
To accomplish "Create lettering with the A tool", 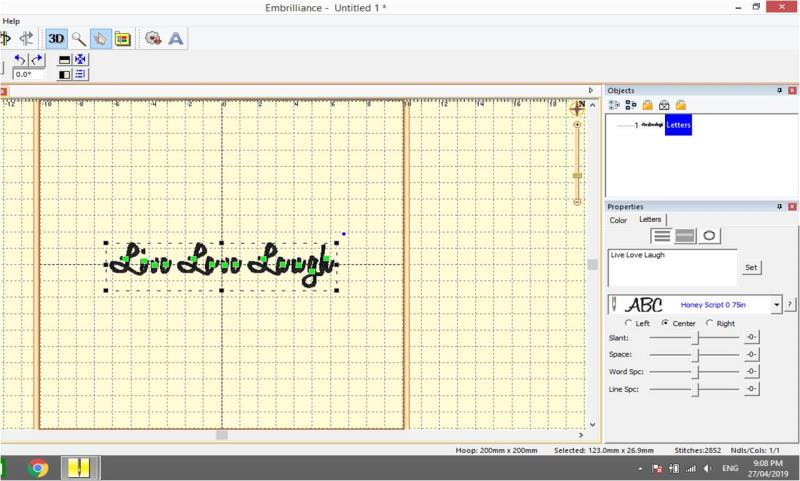I will coord(176,39).
